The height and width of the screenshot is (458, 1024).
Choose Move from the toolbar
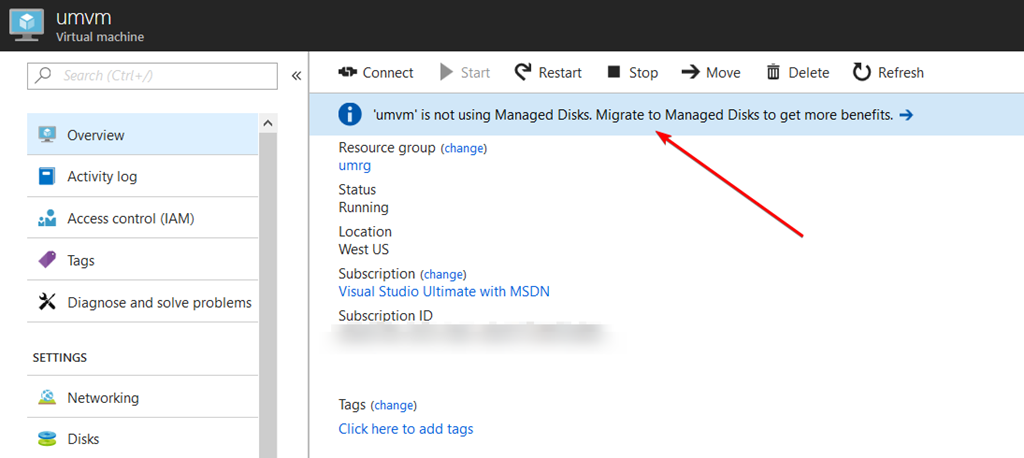[x=723, y=73]
